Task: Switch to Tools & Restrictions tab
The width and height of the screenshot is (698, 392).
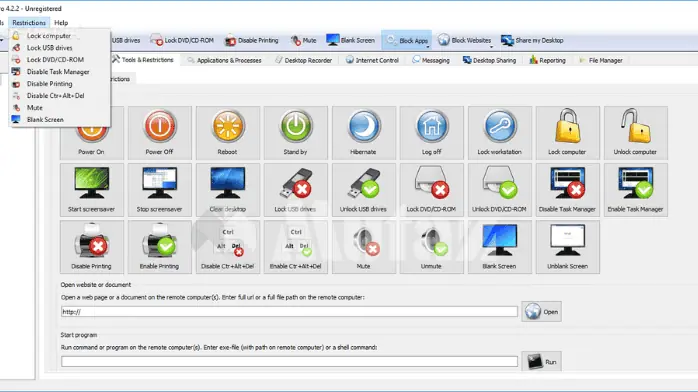Action: pyautogui.click(x=143, y=60)
